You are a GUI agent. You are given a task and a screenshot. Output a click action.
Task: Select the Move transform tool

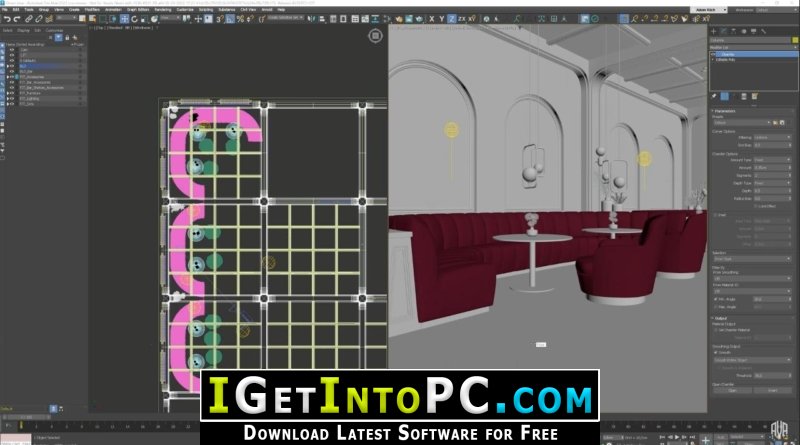tap(124, 19)
